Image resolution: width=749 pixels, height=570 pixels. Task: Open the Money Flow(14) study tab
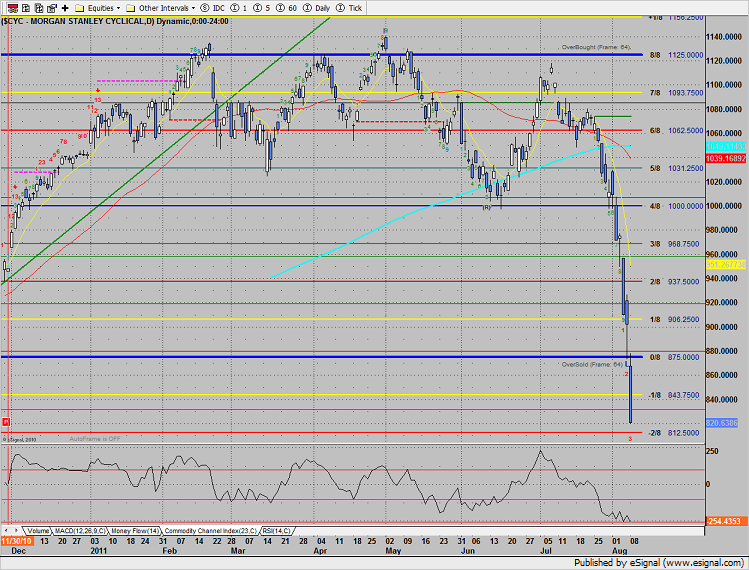[135, 531]
